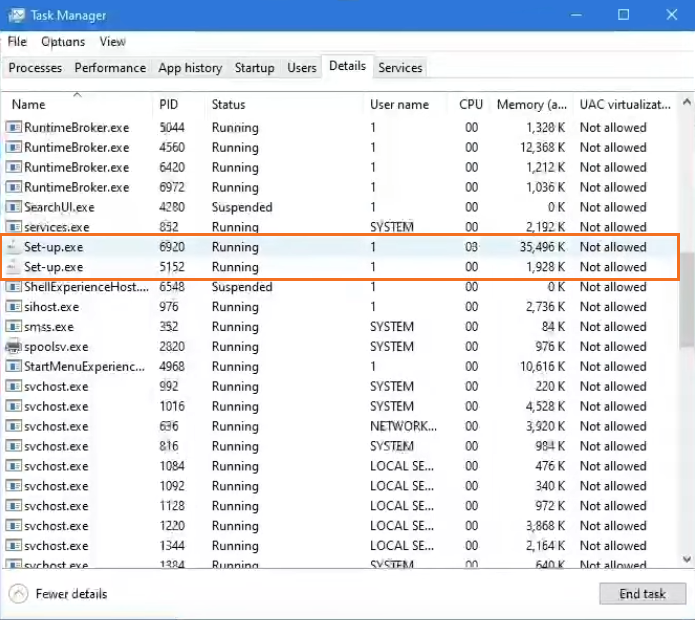The image size is (695, 620).
Task: Click the scrollbar down arrow
Action: click(687, 559)
